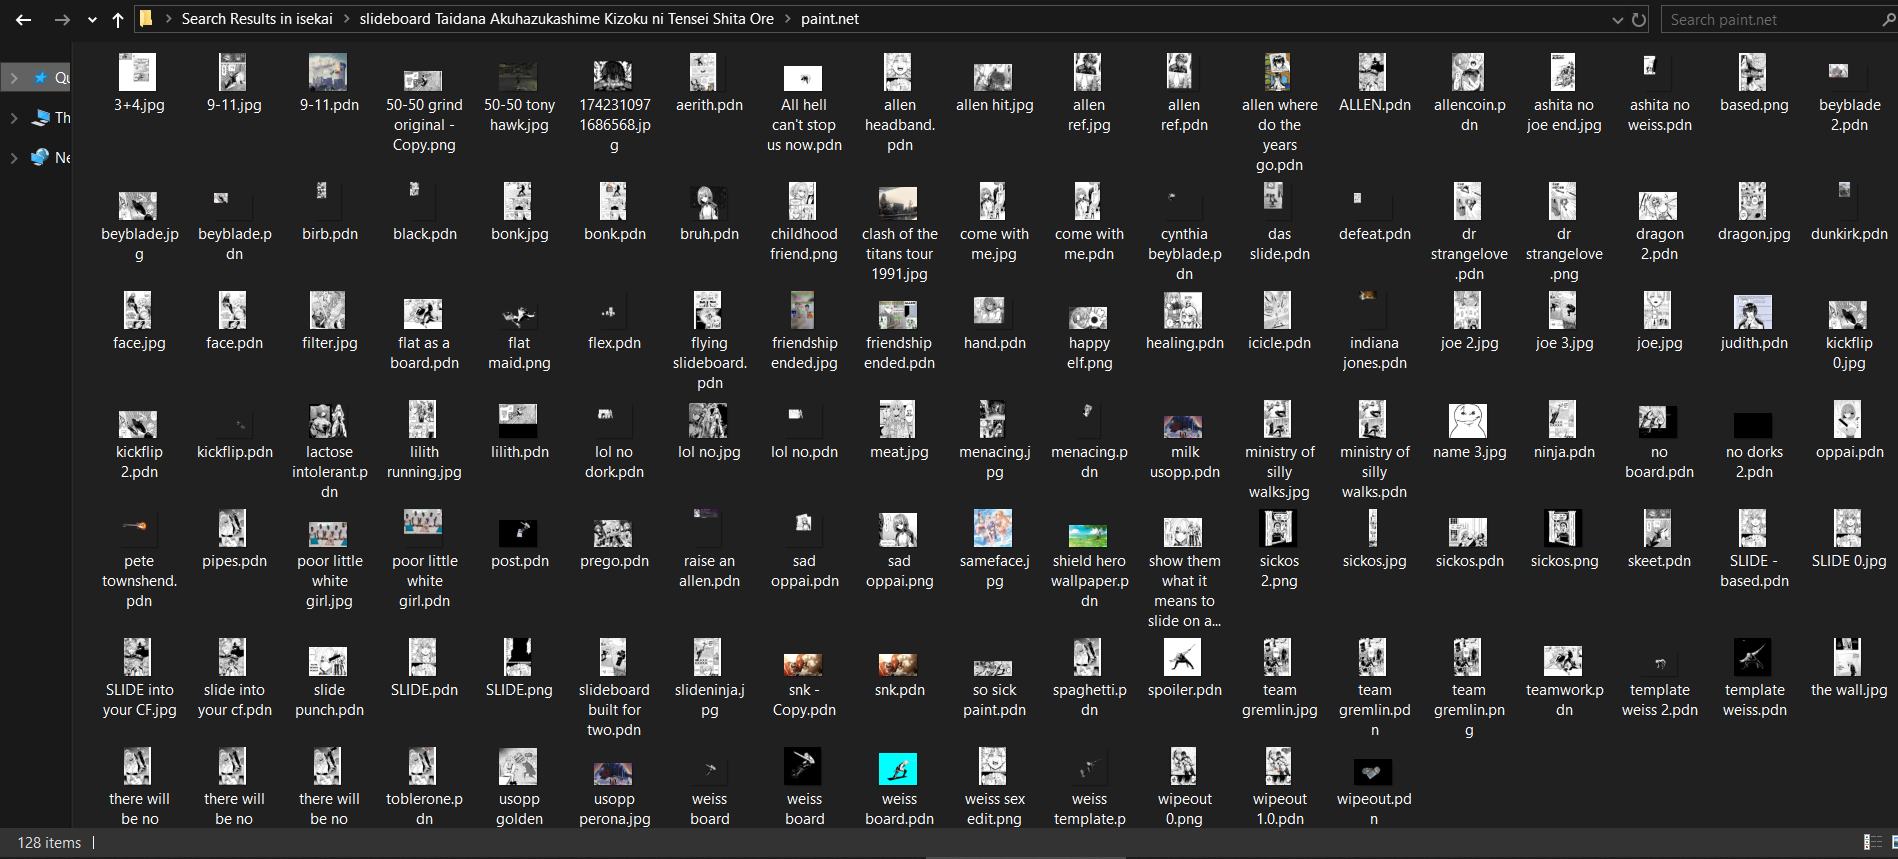Select 'ministry of silly walks.jpg'

tap(1279, 451)
